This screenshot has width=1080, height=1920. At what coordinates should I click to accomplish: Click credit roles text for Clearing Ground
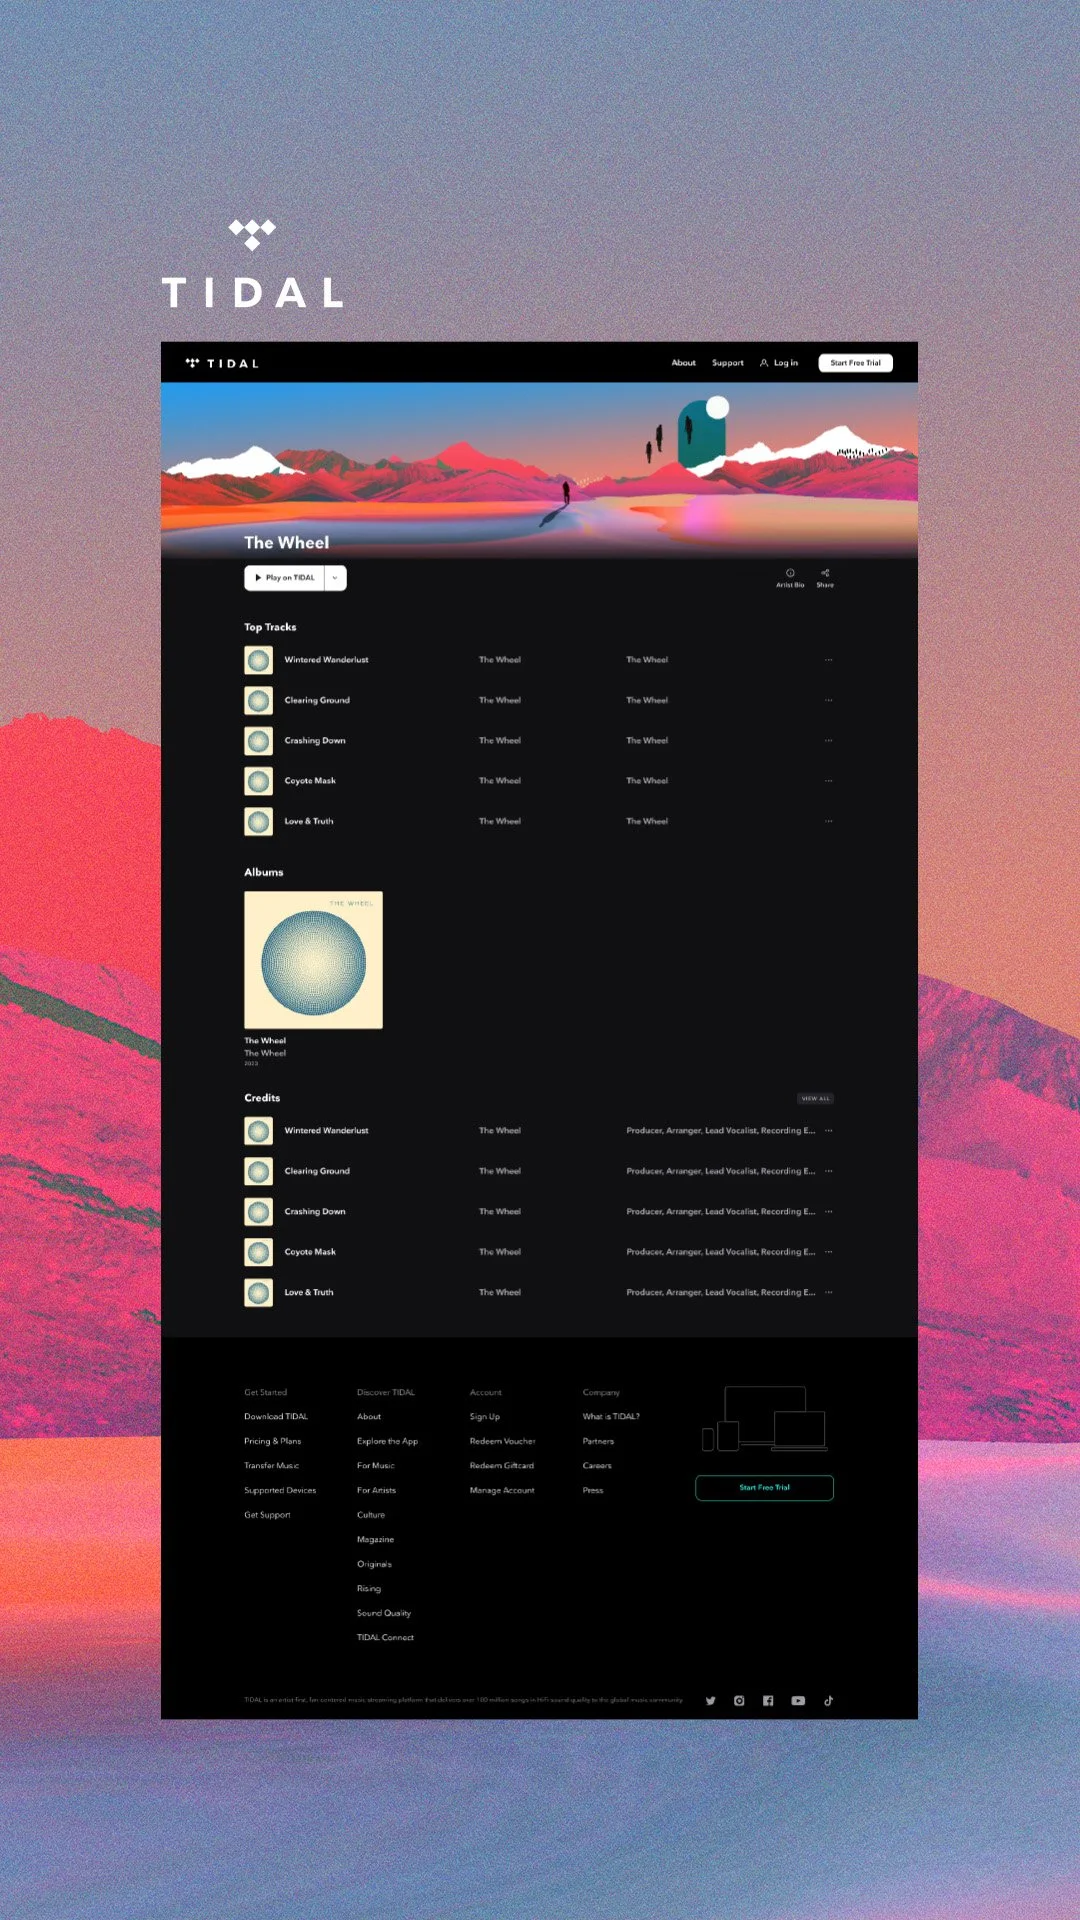pyautogui.click(x=721, y=1171)
